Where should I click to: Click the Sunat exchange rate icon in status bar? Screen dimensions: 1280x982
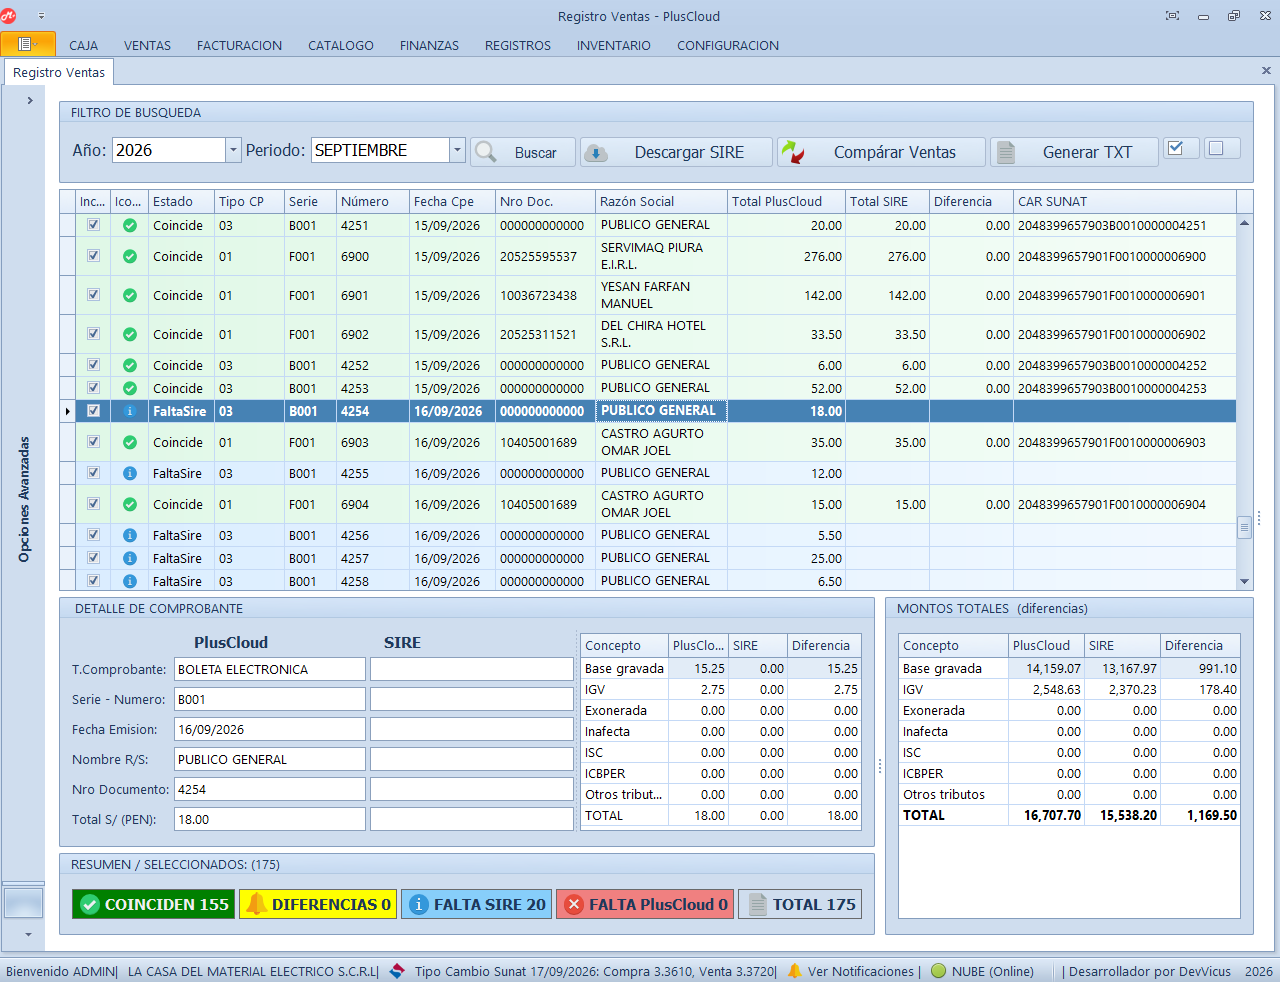(x=397, y=971)
